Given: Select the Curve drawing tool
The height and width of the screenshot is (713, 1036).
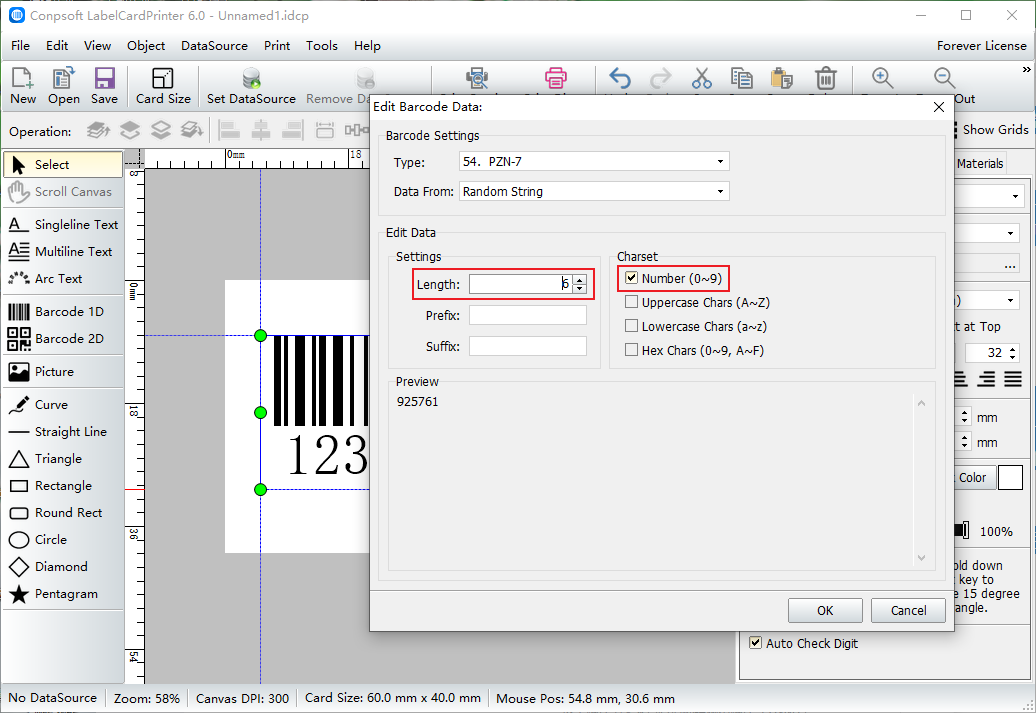Looking at the screenshot, I should tap(63, 404).
